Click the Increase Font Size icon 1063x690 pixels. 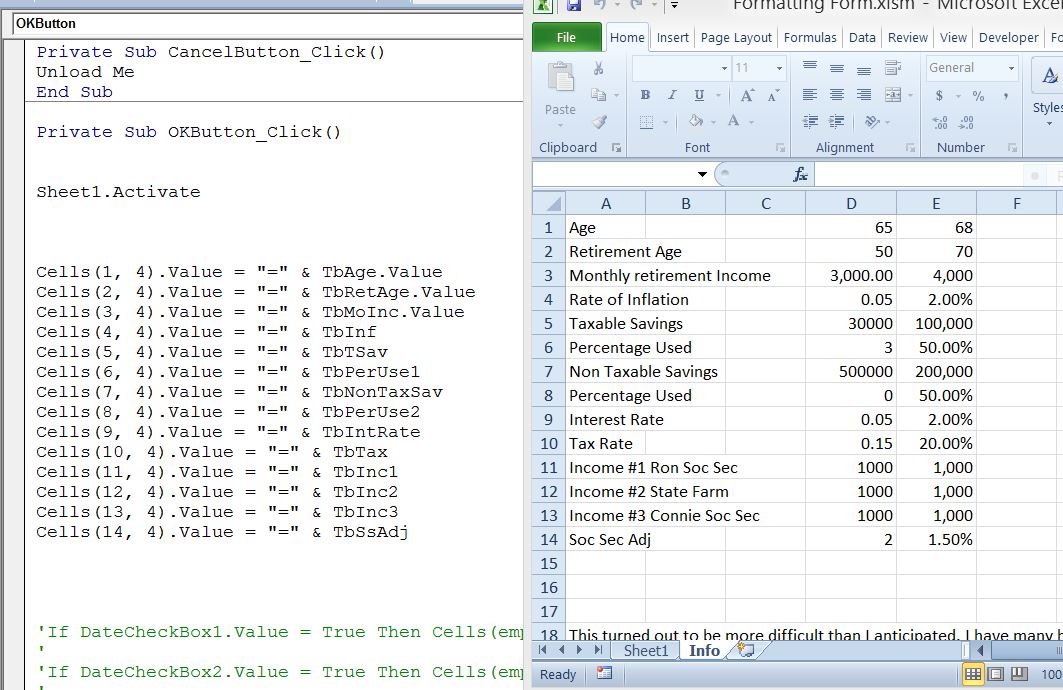click(746, 94)
